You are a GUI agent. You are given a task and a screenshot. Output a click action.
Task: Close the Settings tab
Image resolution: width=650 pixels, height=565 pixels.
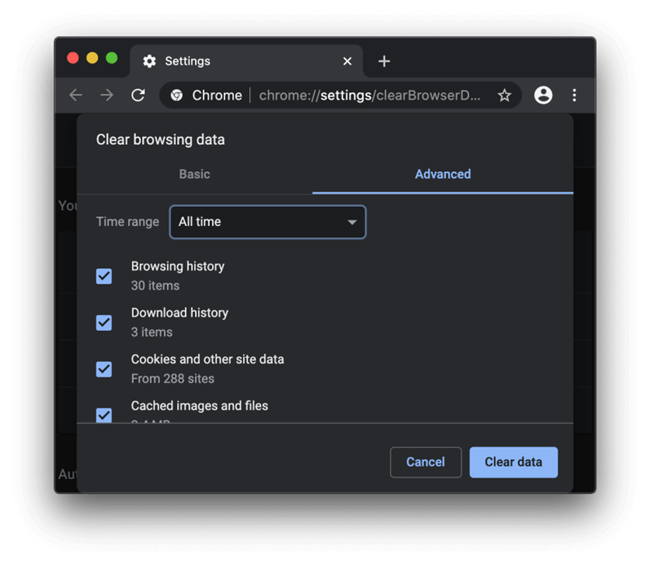point(347,61)
